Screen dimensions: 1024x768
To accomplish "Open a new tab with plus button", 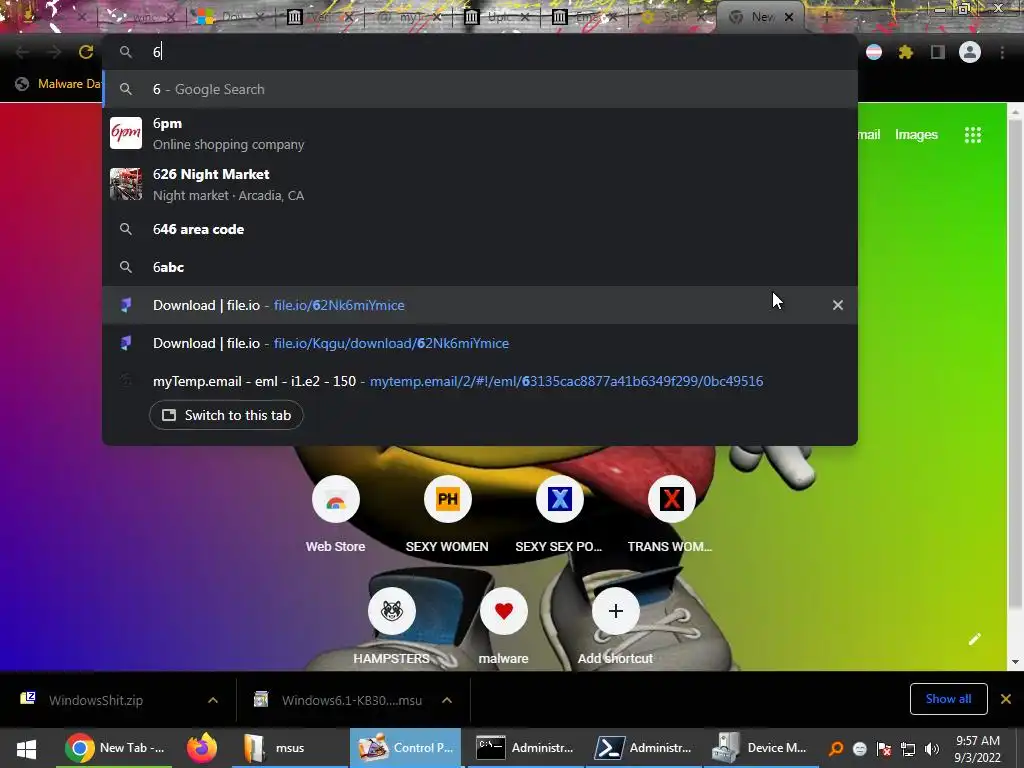I will coord(826,17).
